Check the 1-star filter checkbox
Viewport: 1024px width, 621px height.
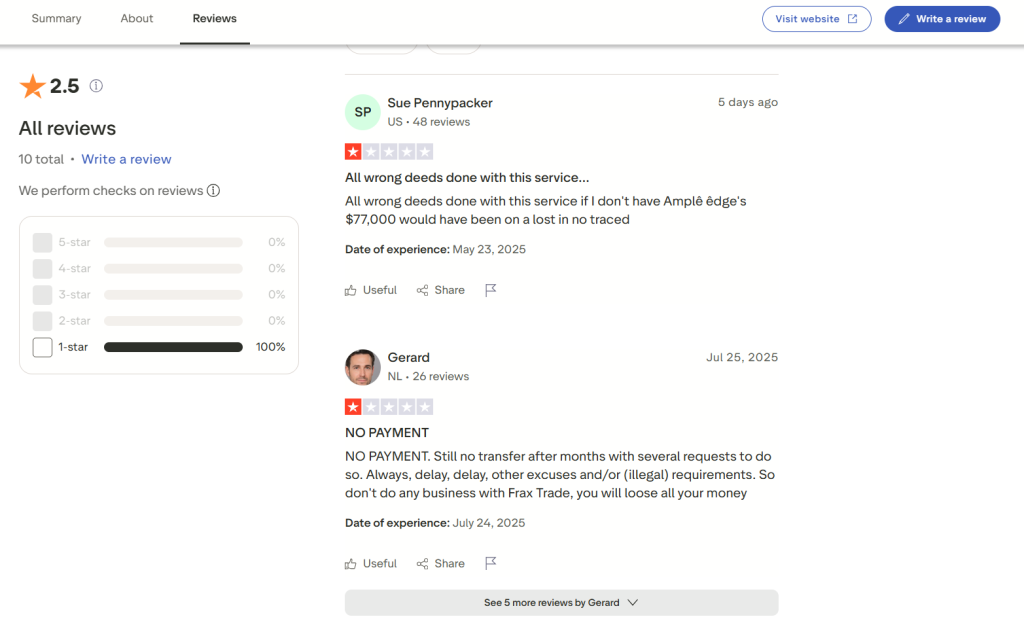point(42,347)
